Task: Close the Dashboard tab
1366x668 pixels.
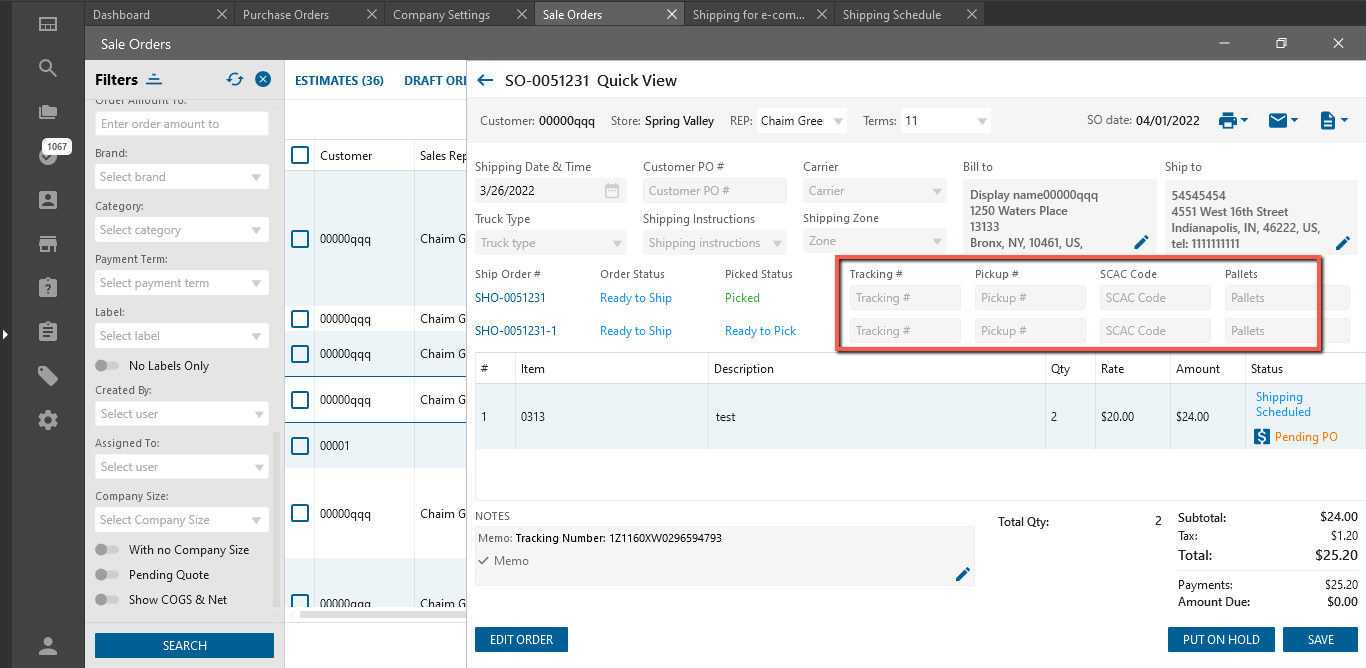Action: pos(221,14)
